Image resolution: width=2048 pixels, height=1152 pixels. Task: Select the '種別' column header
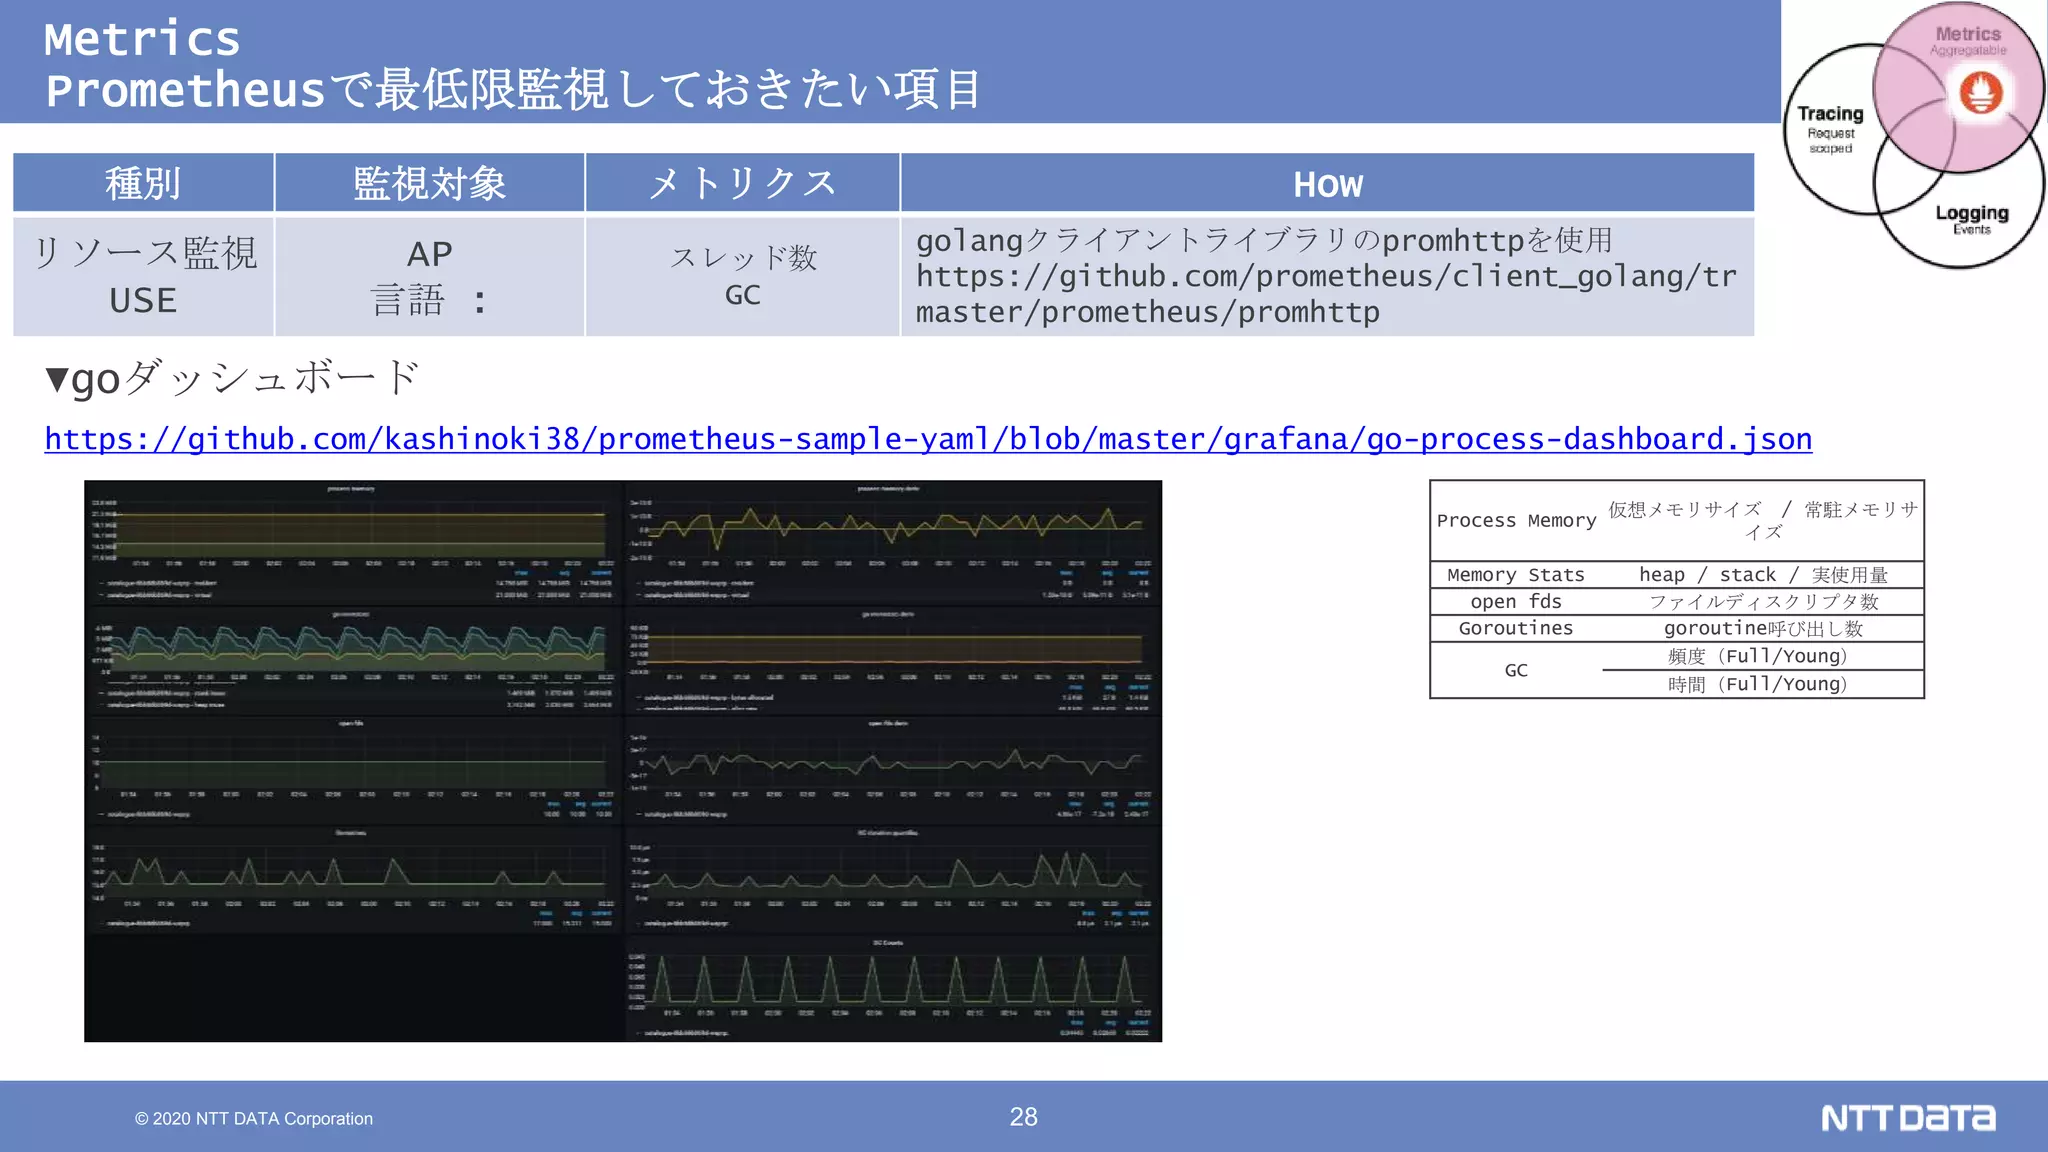(x=143, y=183)
